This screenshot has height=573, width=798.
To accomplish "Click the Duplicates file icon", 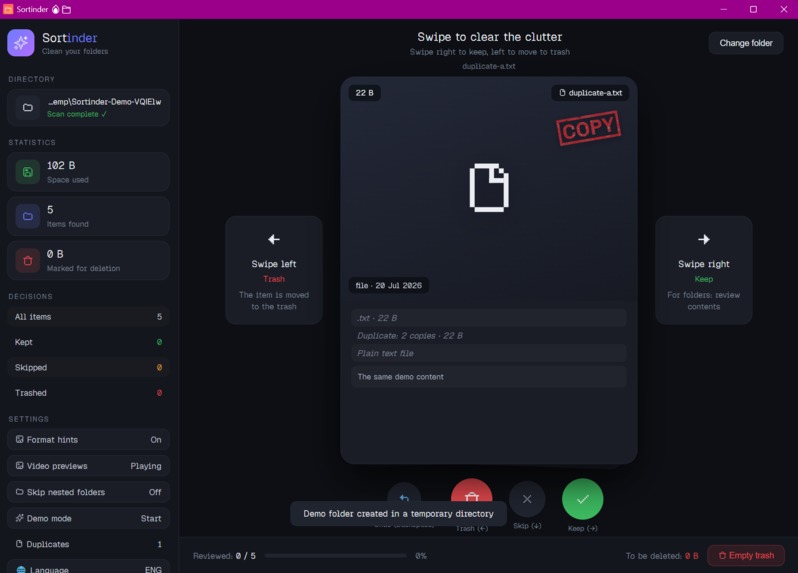I will point(19,544).
